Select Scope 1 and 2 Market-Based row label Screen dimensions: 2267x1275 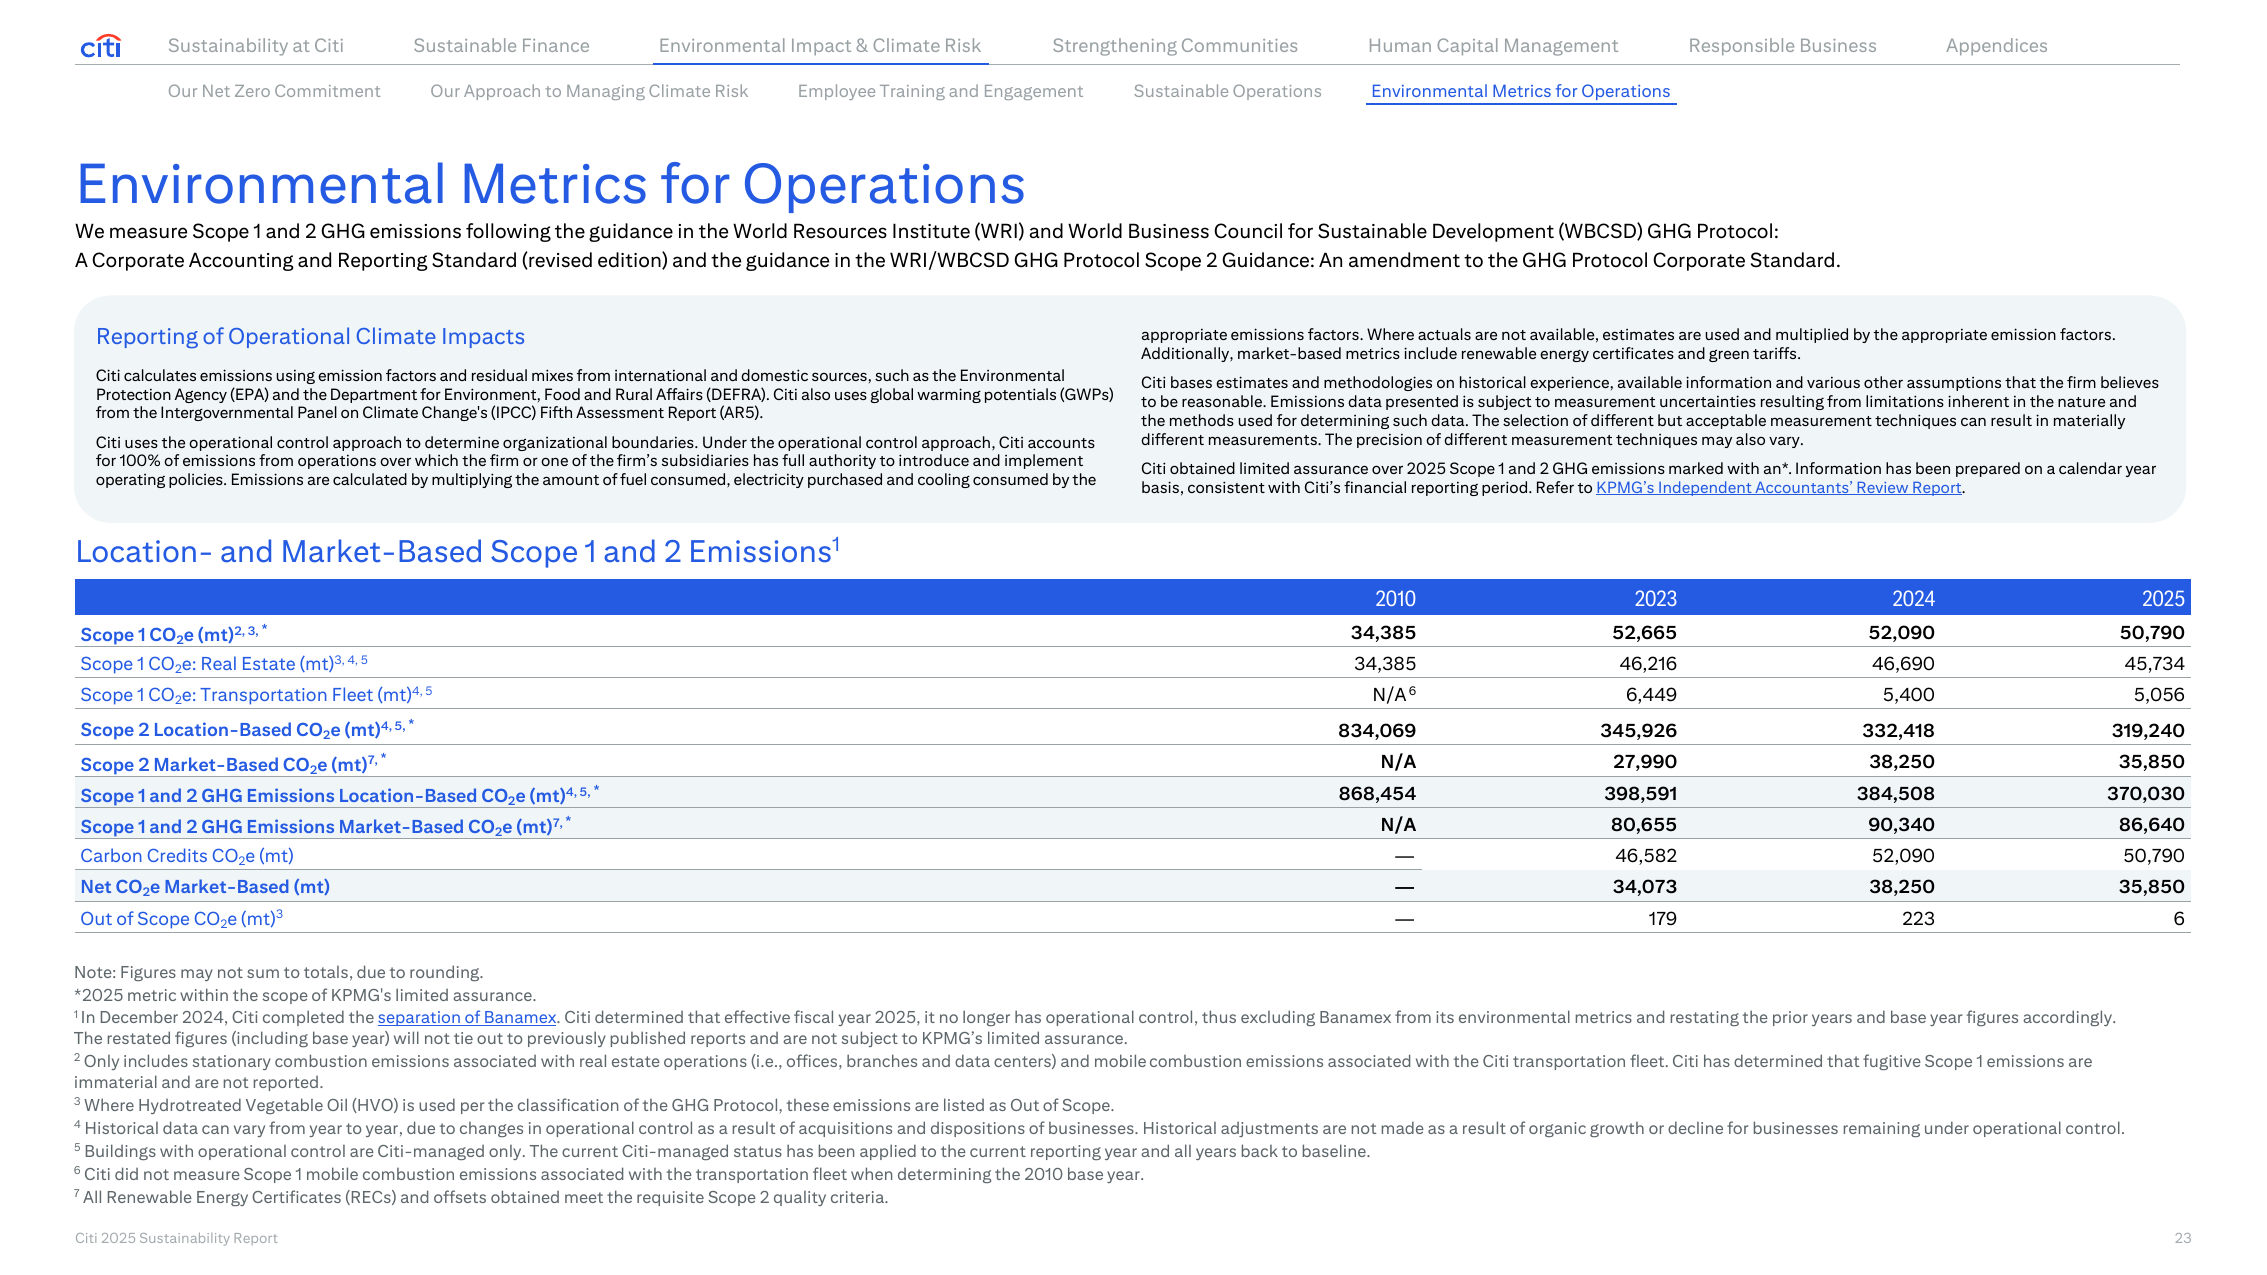(325, 826)
